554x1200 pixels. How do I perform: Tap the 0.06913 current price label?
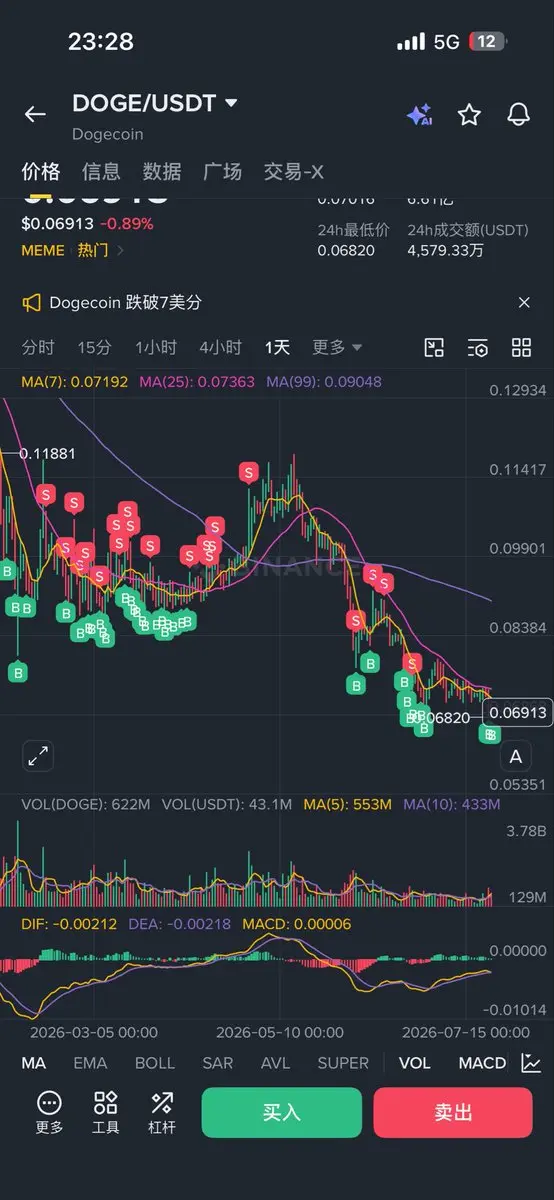518,712
